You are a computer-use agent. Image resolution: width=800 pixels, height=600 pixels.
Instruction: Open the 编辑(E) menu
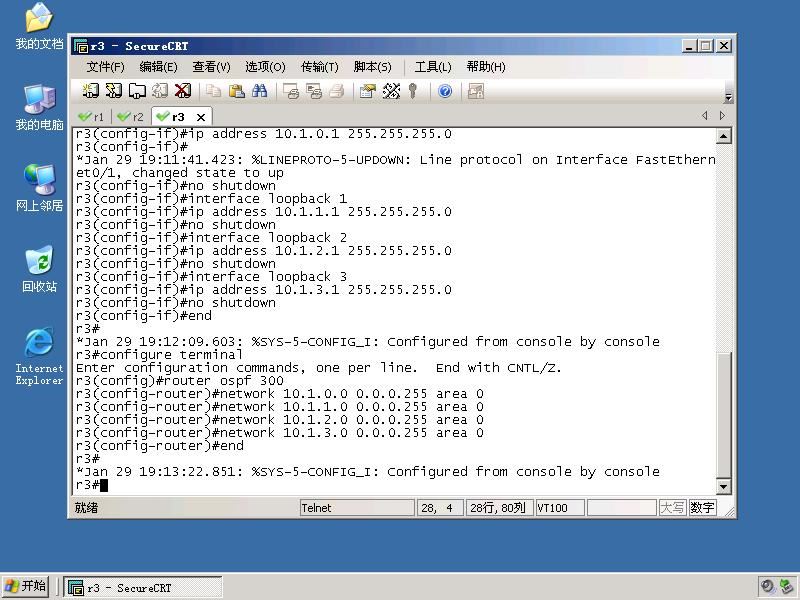(x=158, y=67)
